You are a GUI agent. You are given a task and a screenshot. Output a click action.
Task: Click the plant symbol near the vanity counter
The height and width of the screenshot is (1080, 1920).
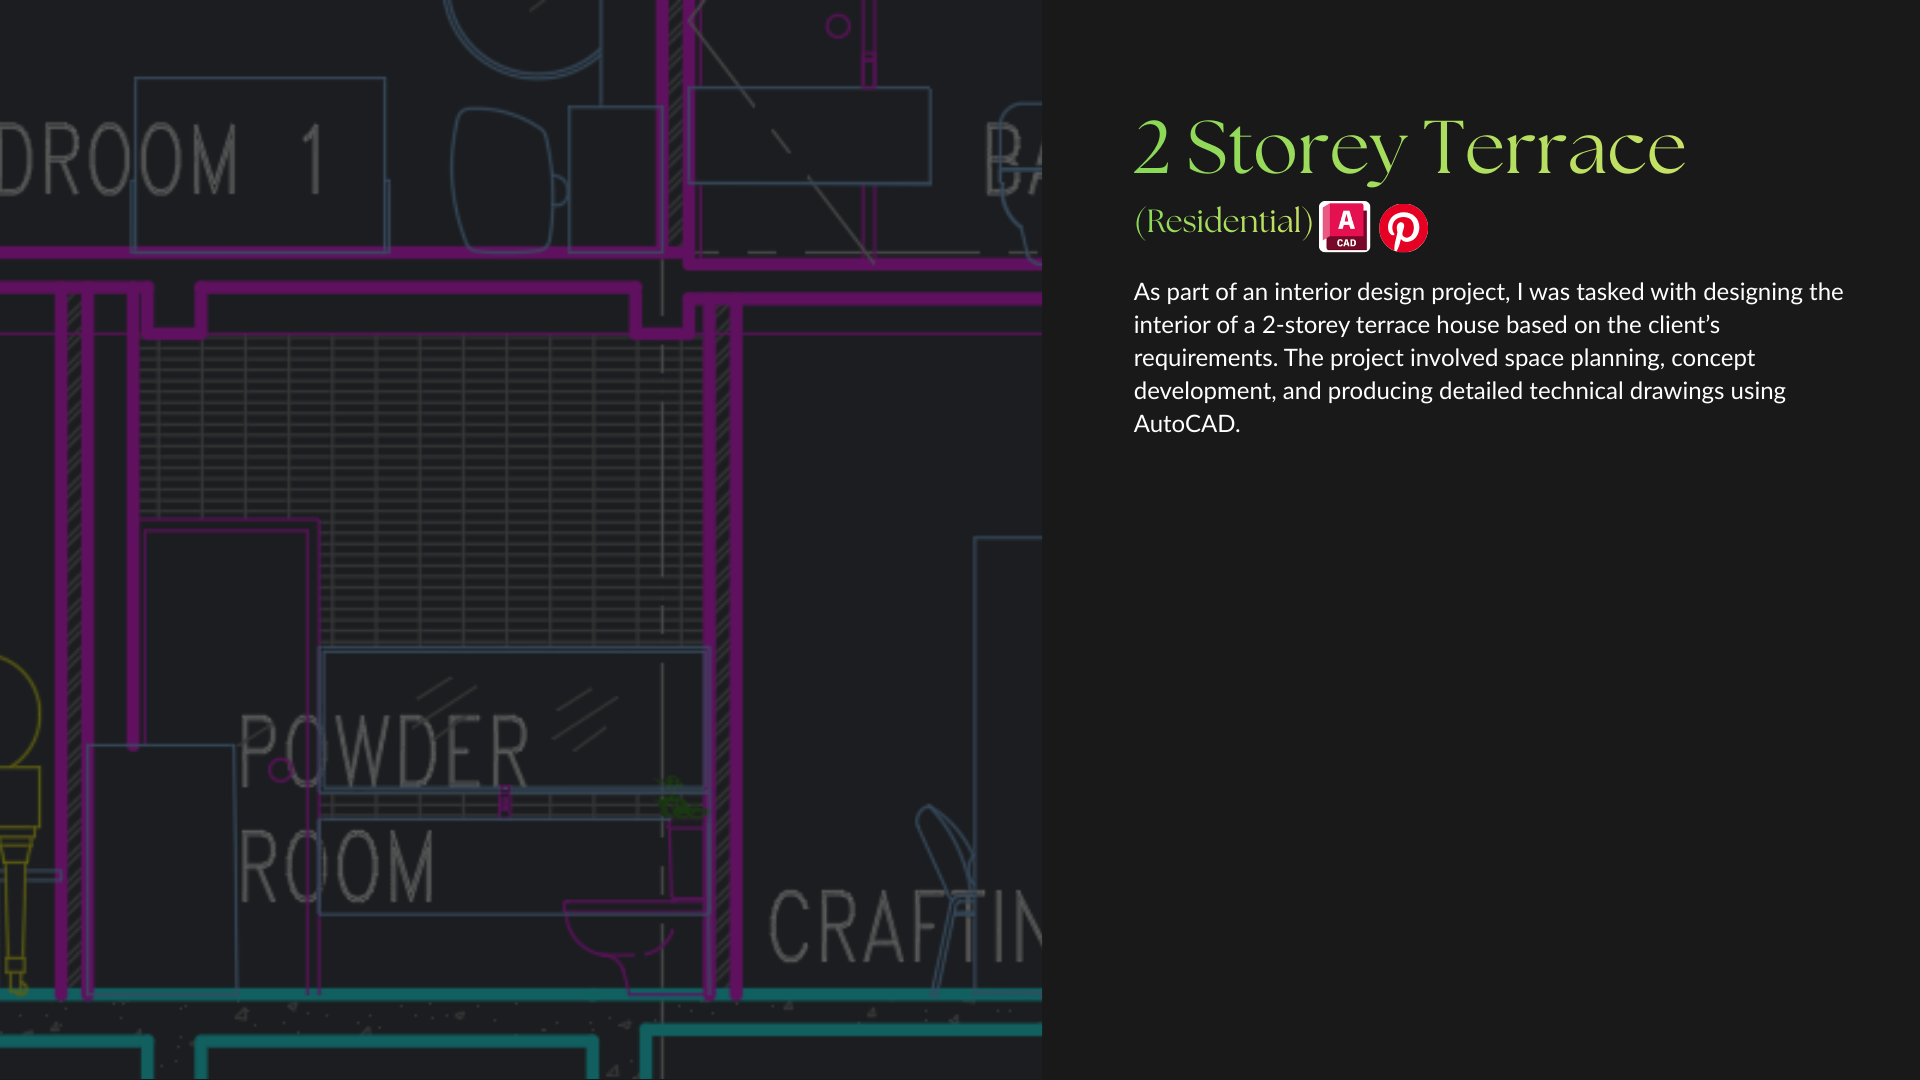click(x=680, y=800)
